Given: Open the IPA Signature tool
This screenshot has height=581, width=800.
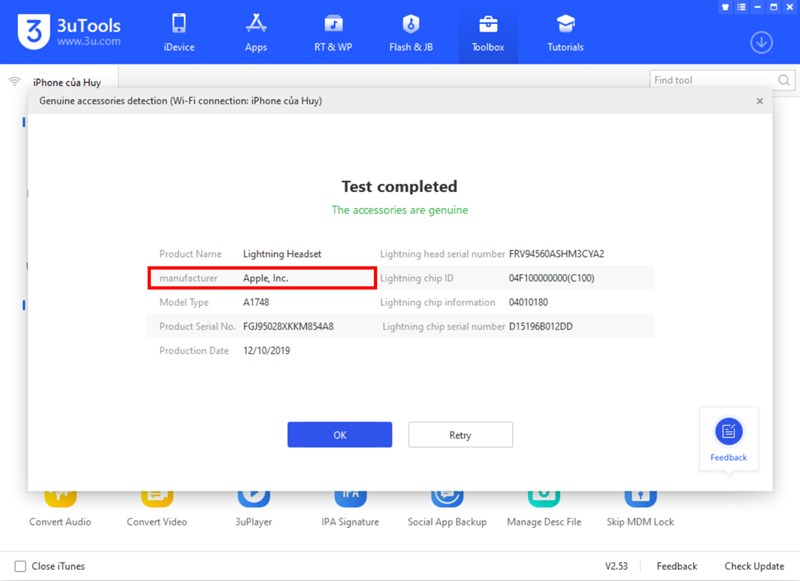Looking at the screenshot, I should click(x=350, y=508).
